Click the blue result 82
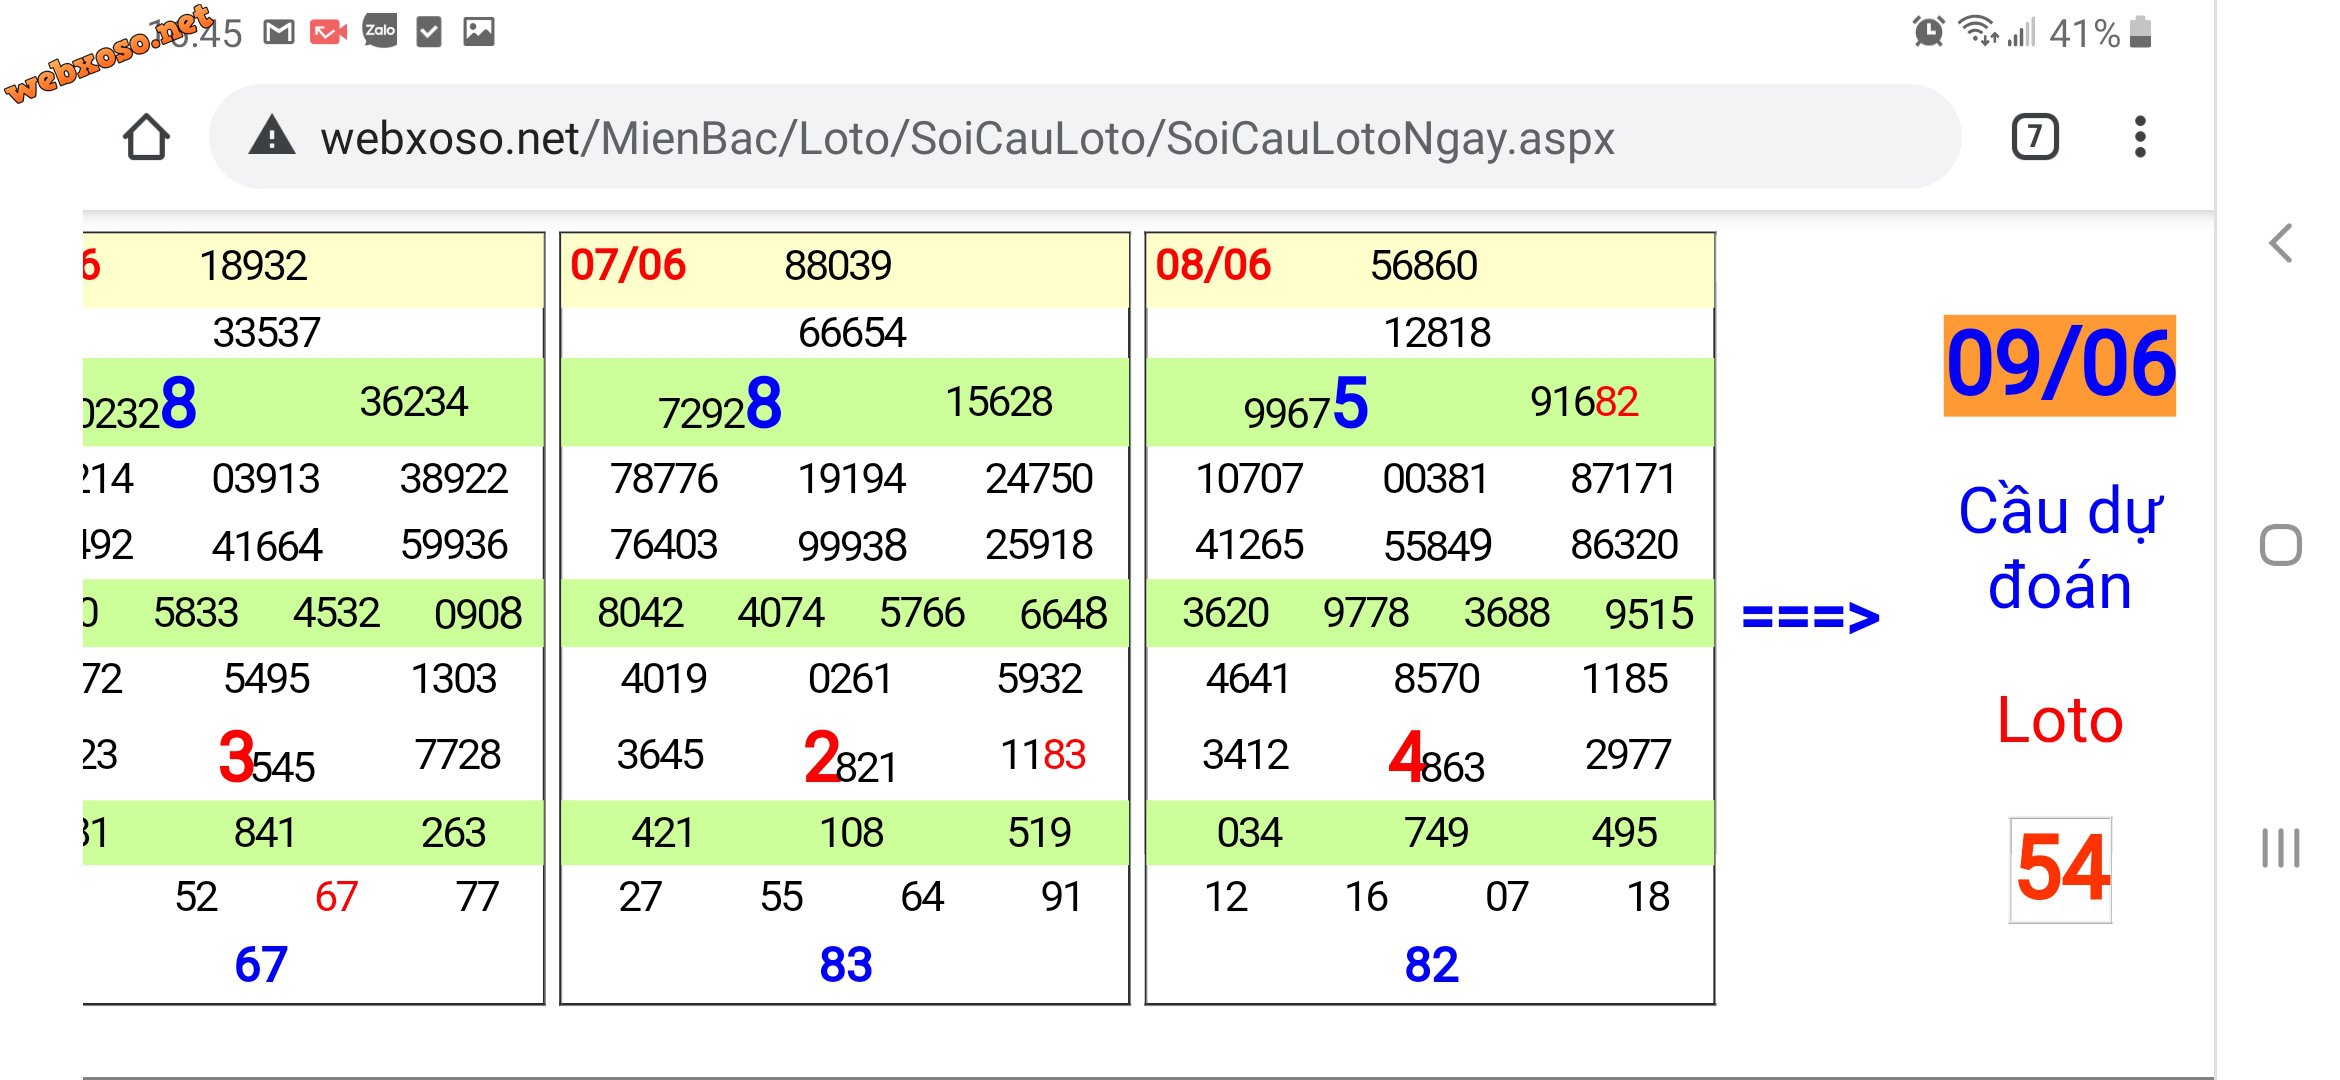This screenshot has width=2340, height=1080. click(x=1431, y=965)
